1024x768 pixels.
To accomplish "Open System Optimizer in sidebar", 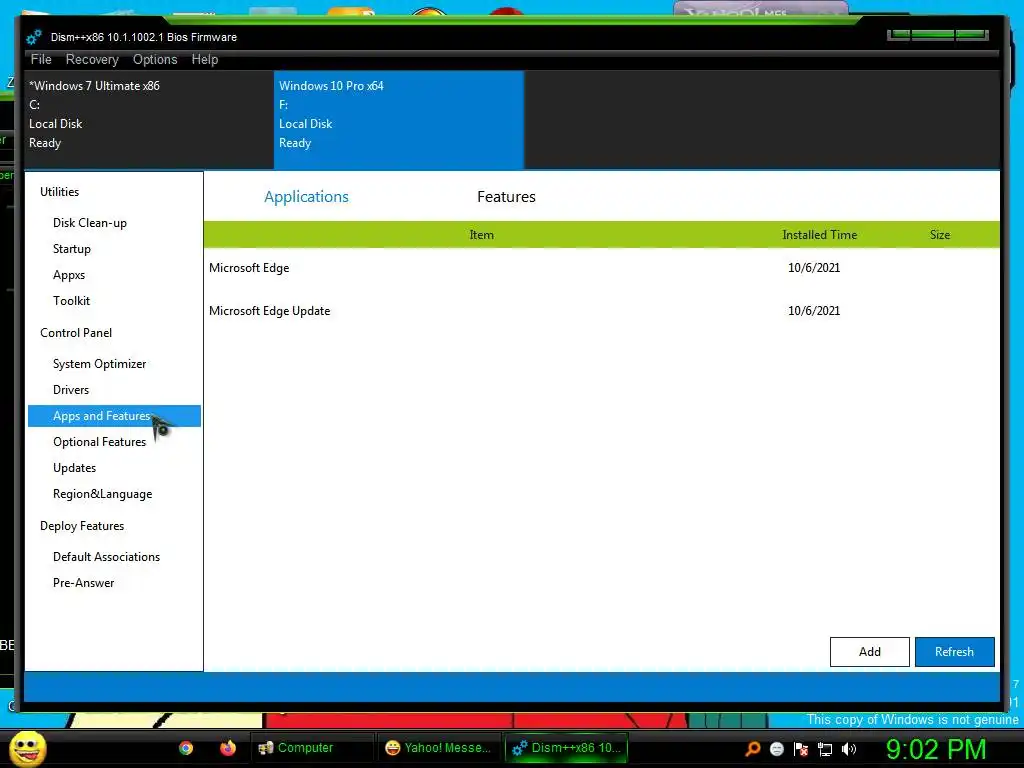I will 99,364.
